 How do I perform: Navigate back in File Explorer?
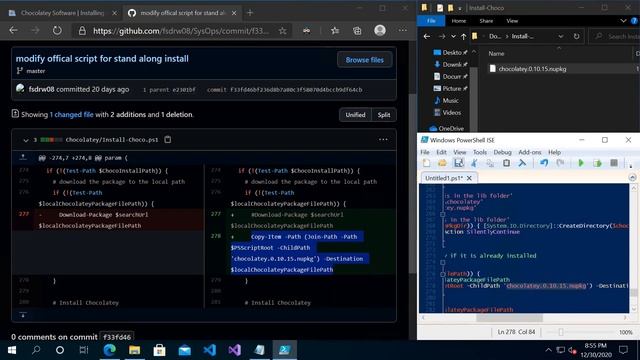tap(427, 36)
